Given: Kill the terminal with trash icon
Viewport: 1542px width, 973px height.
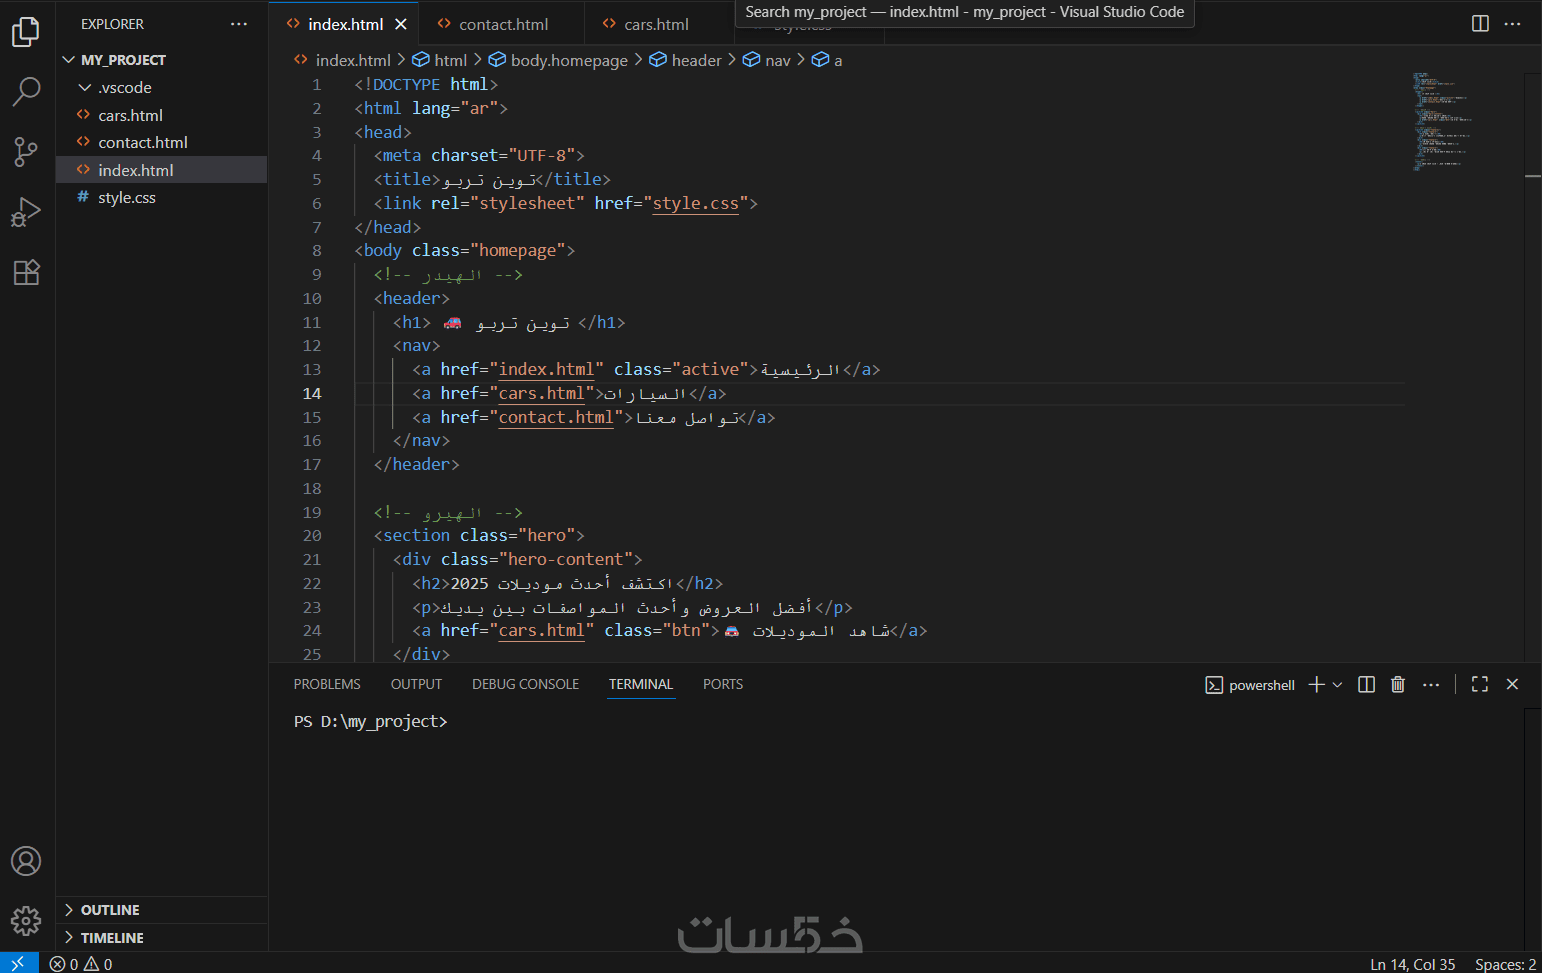Looking at the screenshot, I should (1398, 684).
